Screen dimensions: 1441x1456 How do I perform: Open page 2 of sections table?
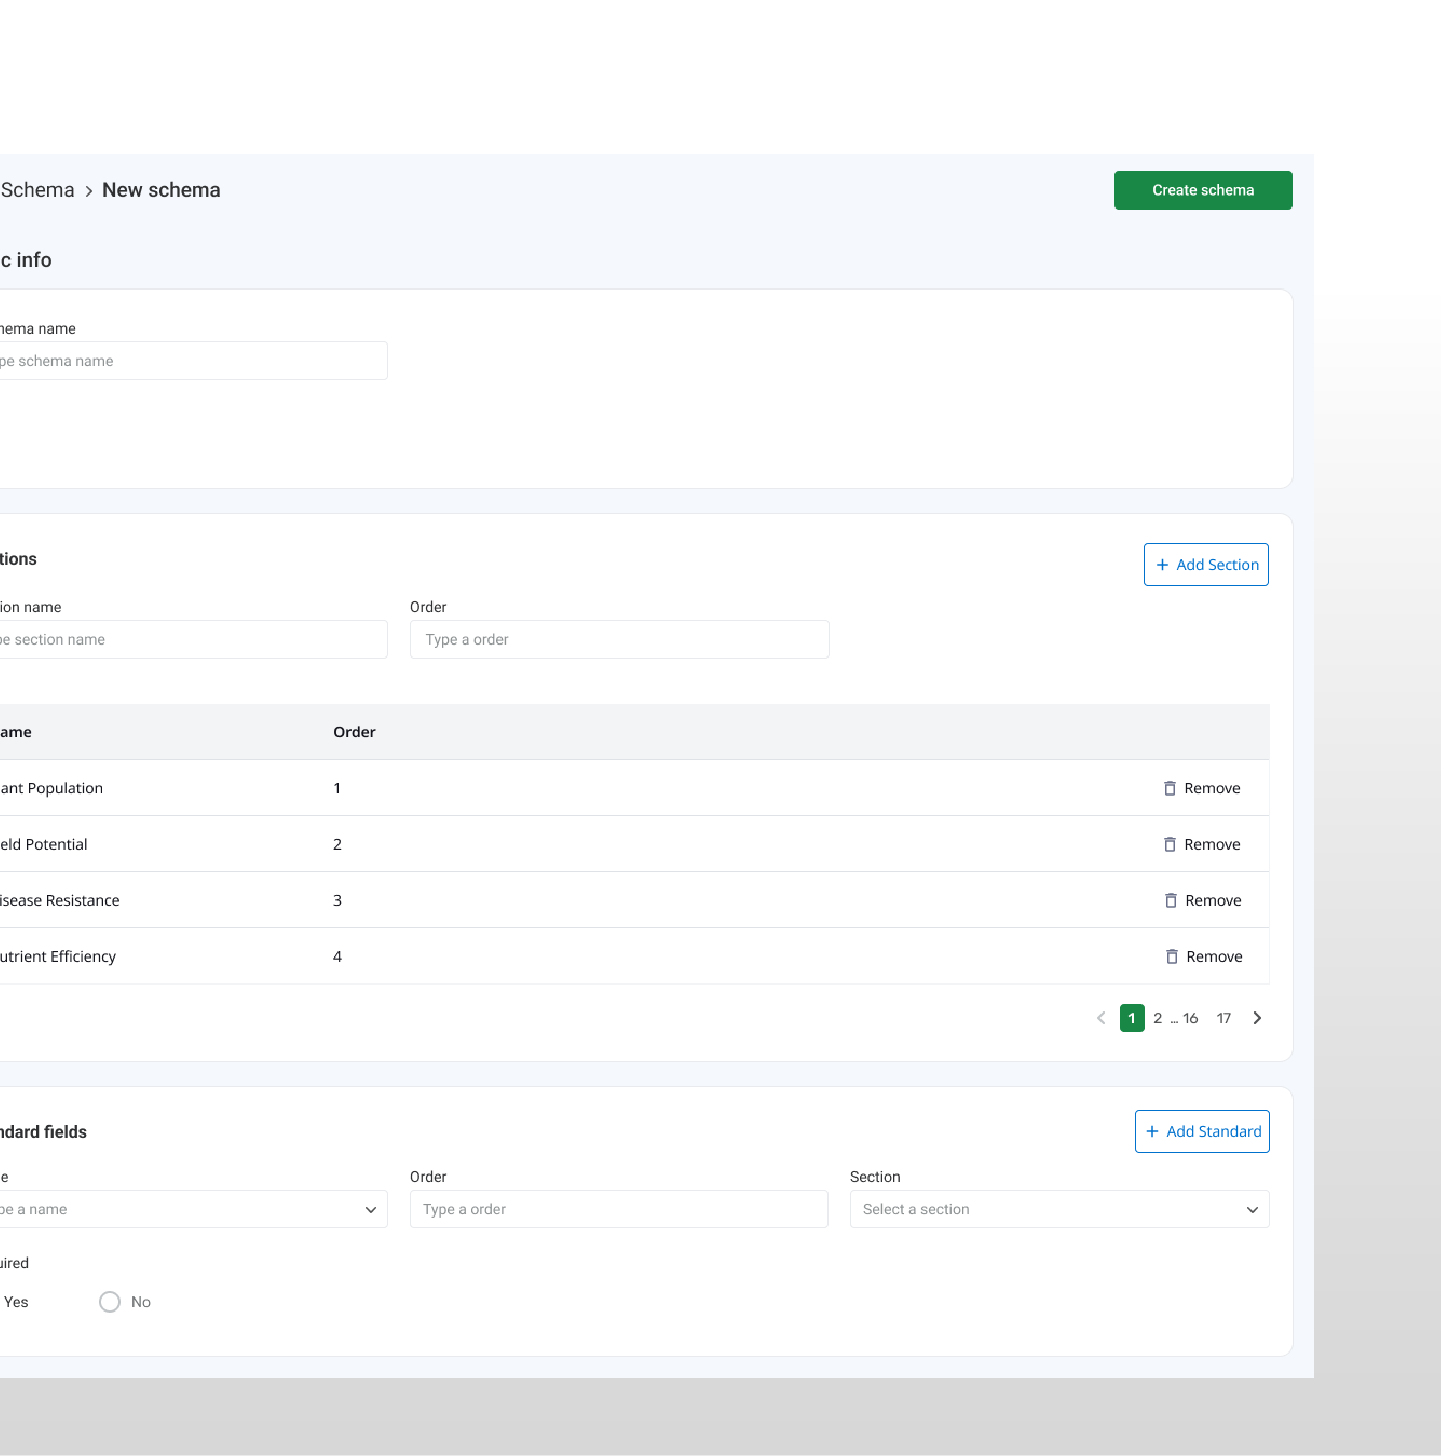point(1157,1018)
